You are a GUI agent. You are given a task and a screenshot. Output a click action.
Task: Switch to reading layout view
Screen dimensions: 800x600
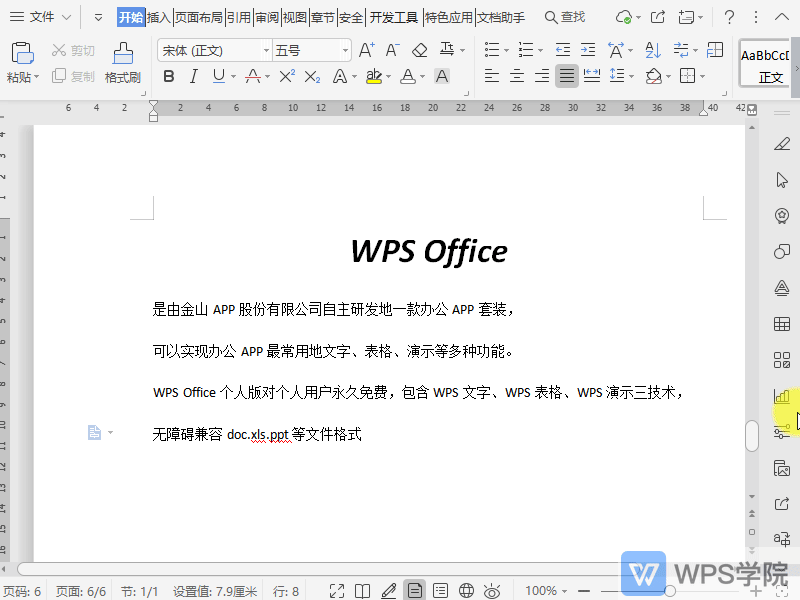click(x=362, y=591)
